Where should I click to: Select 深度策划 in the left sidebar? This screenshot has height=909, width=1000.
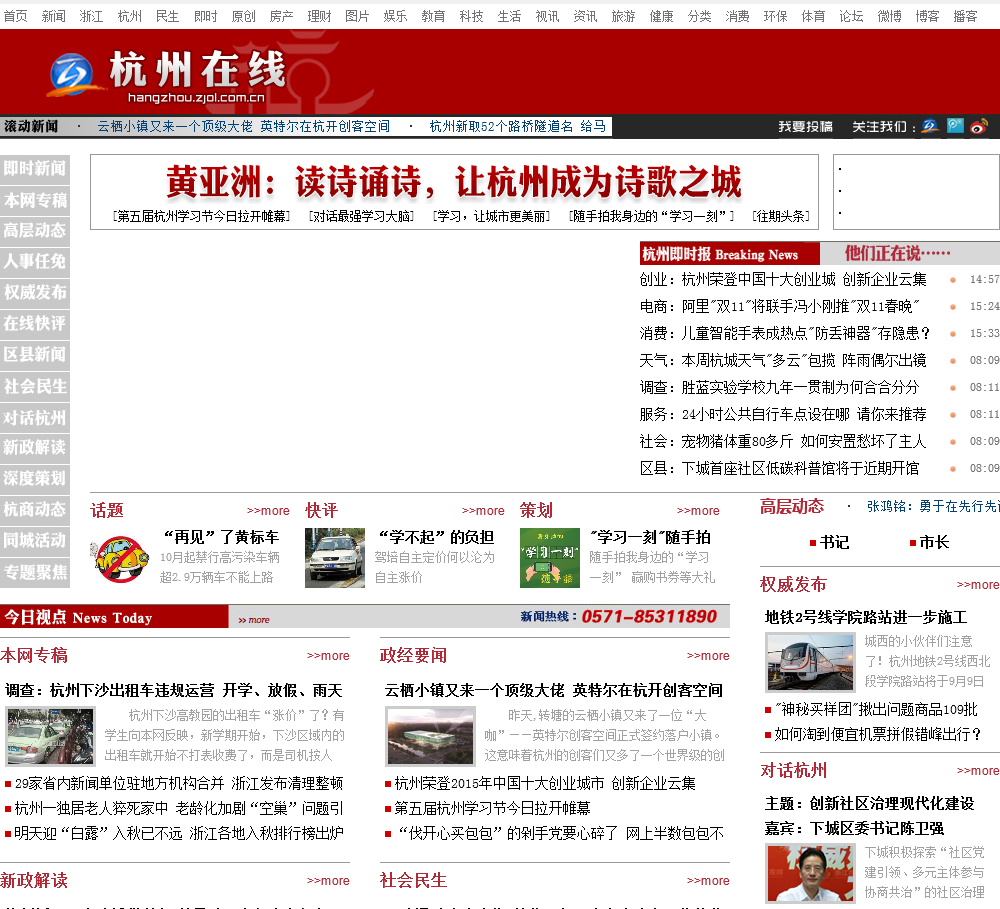34,478
